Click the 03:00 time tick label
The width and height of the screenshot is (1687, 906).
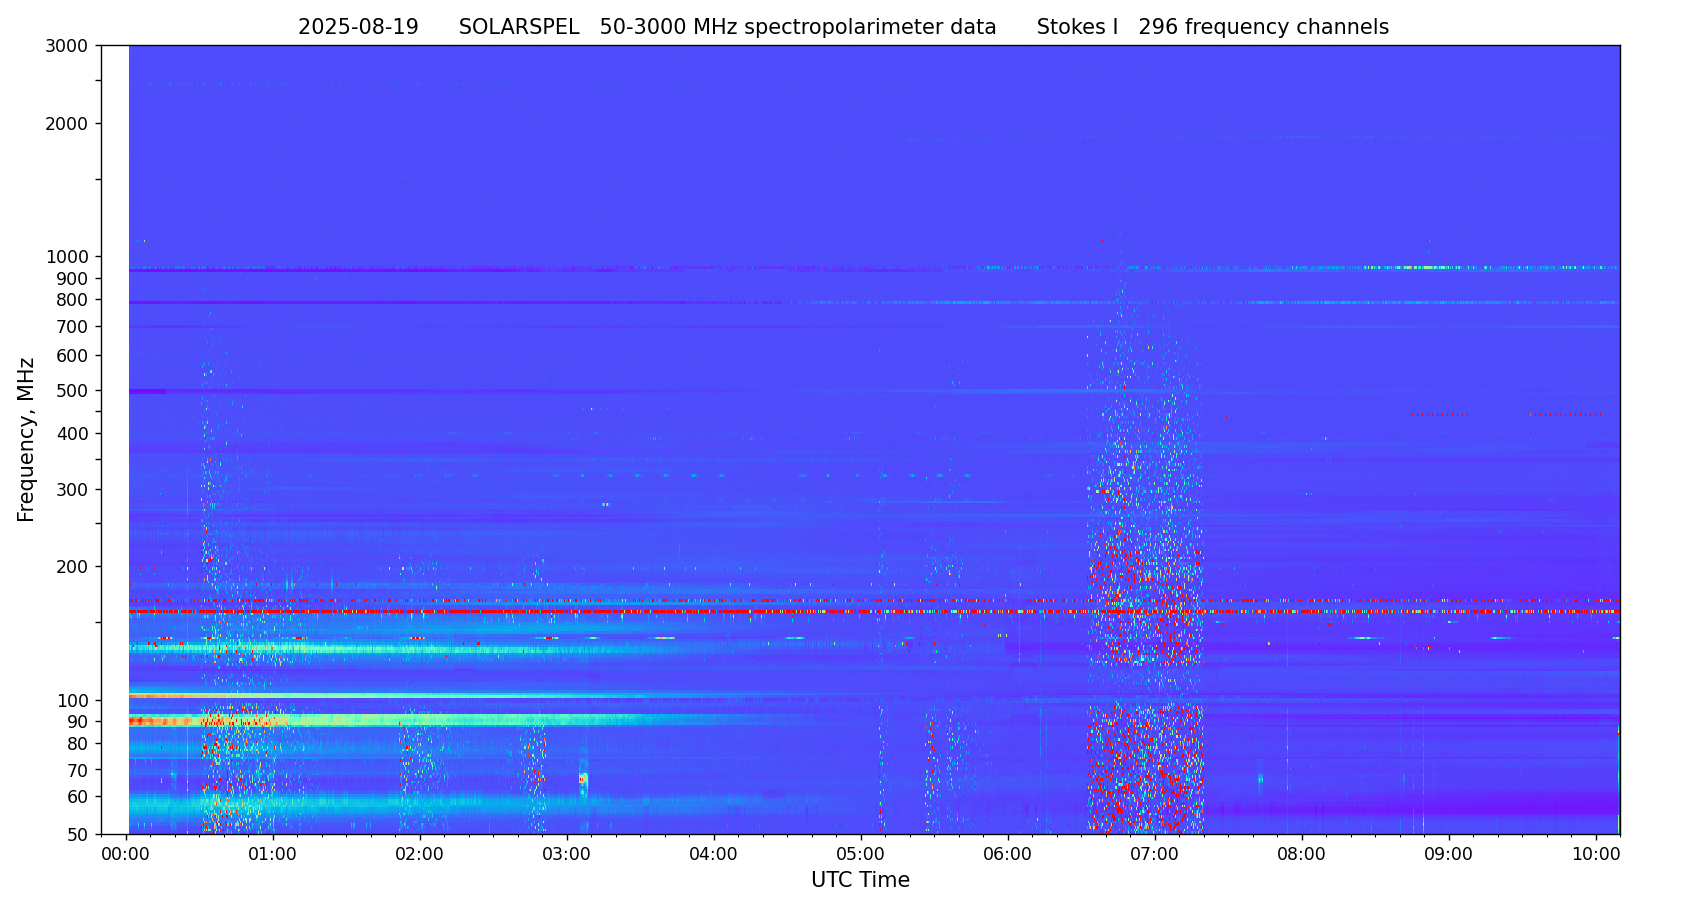click(x=567, y=855)
